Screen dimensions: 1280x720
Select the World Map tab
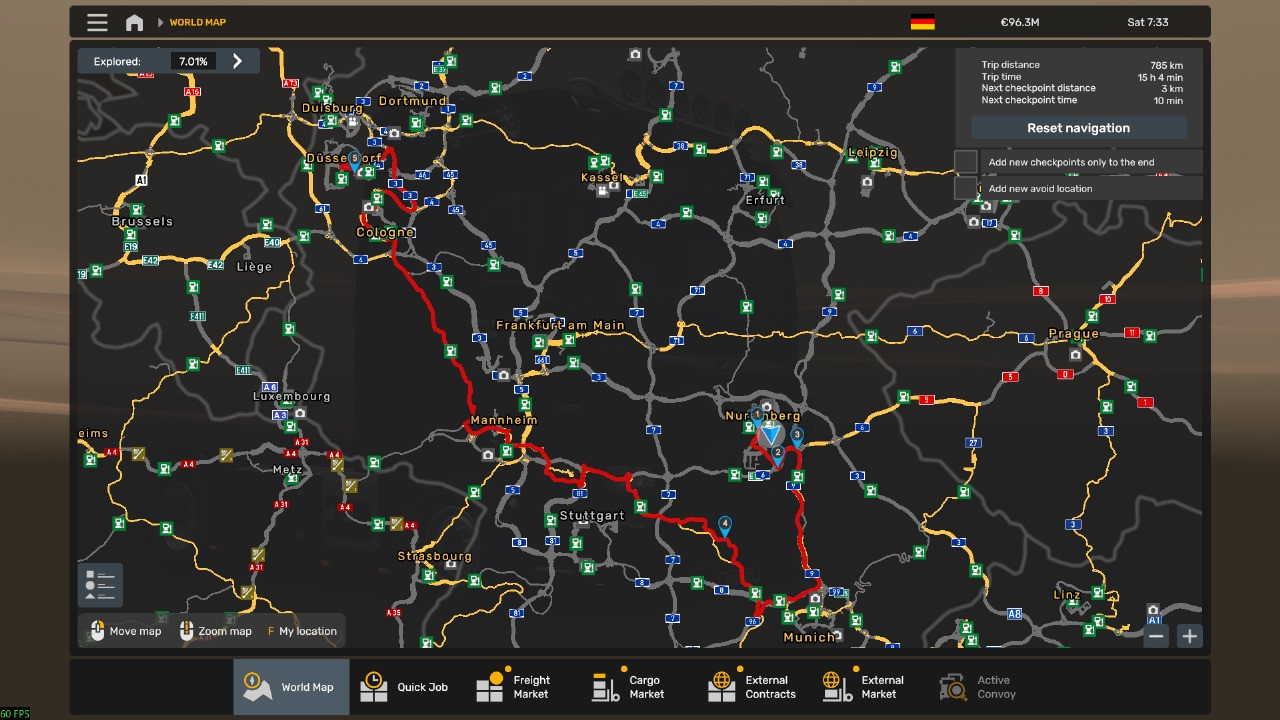(291, 687)
